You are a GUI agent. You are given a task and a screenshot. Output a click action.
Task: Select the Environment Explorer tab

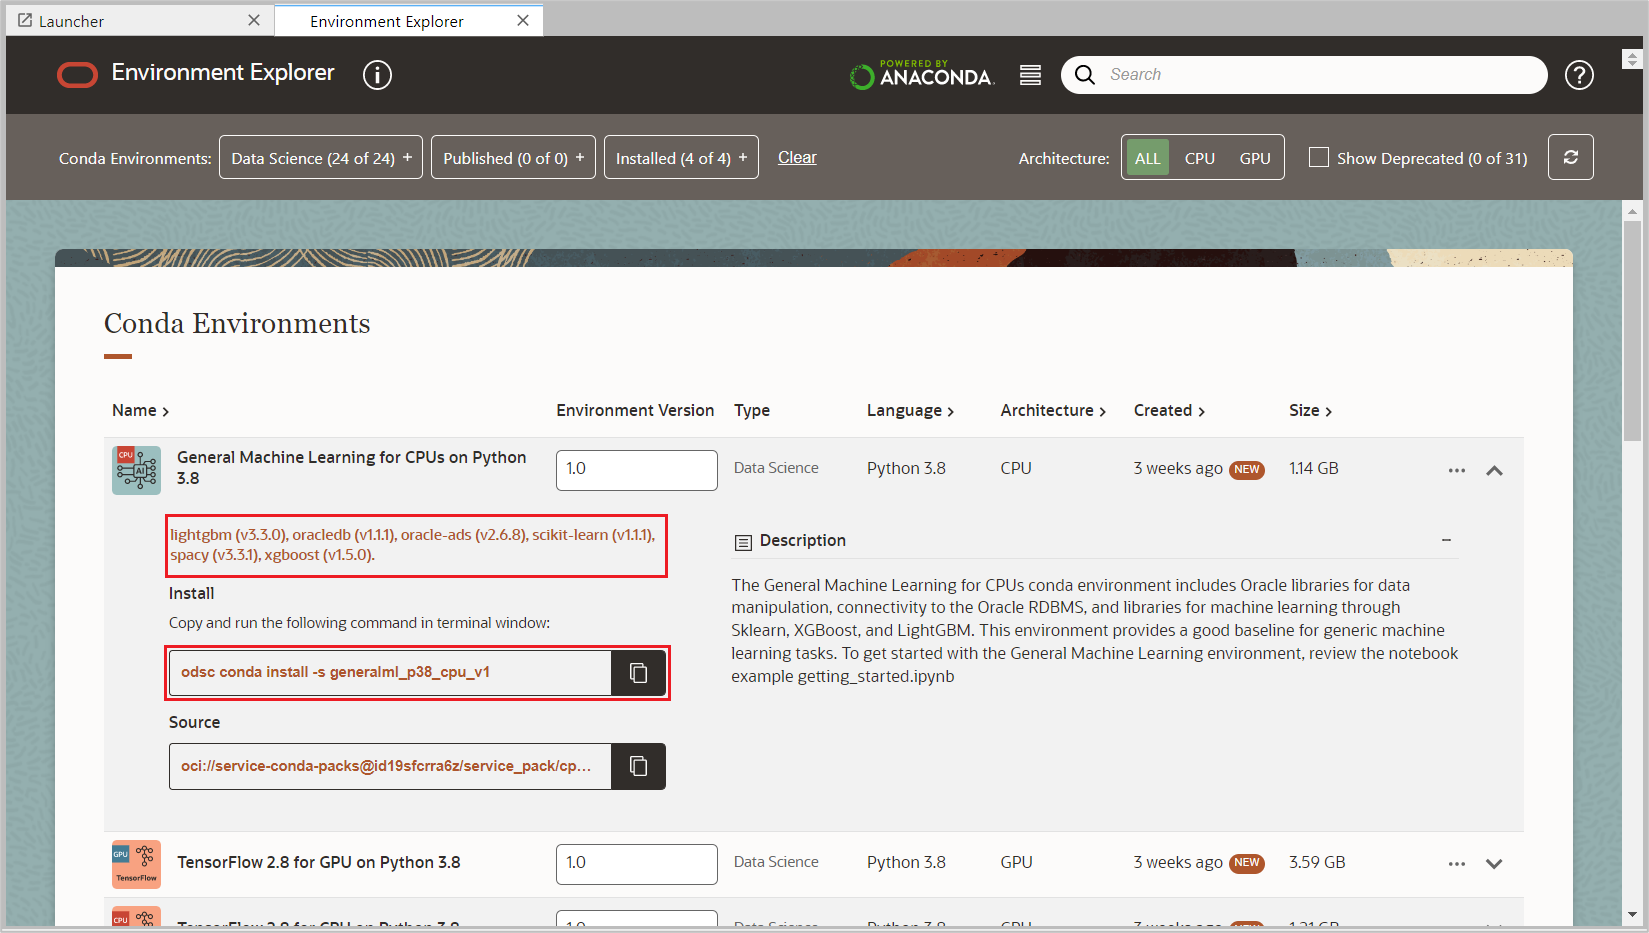tap(409, 21)
